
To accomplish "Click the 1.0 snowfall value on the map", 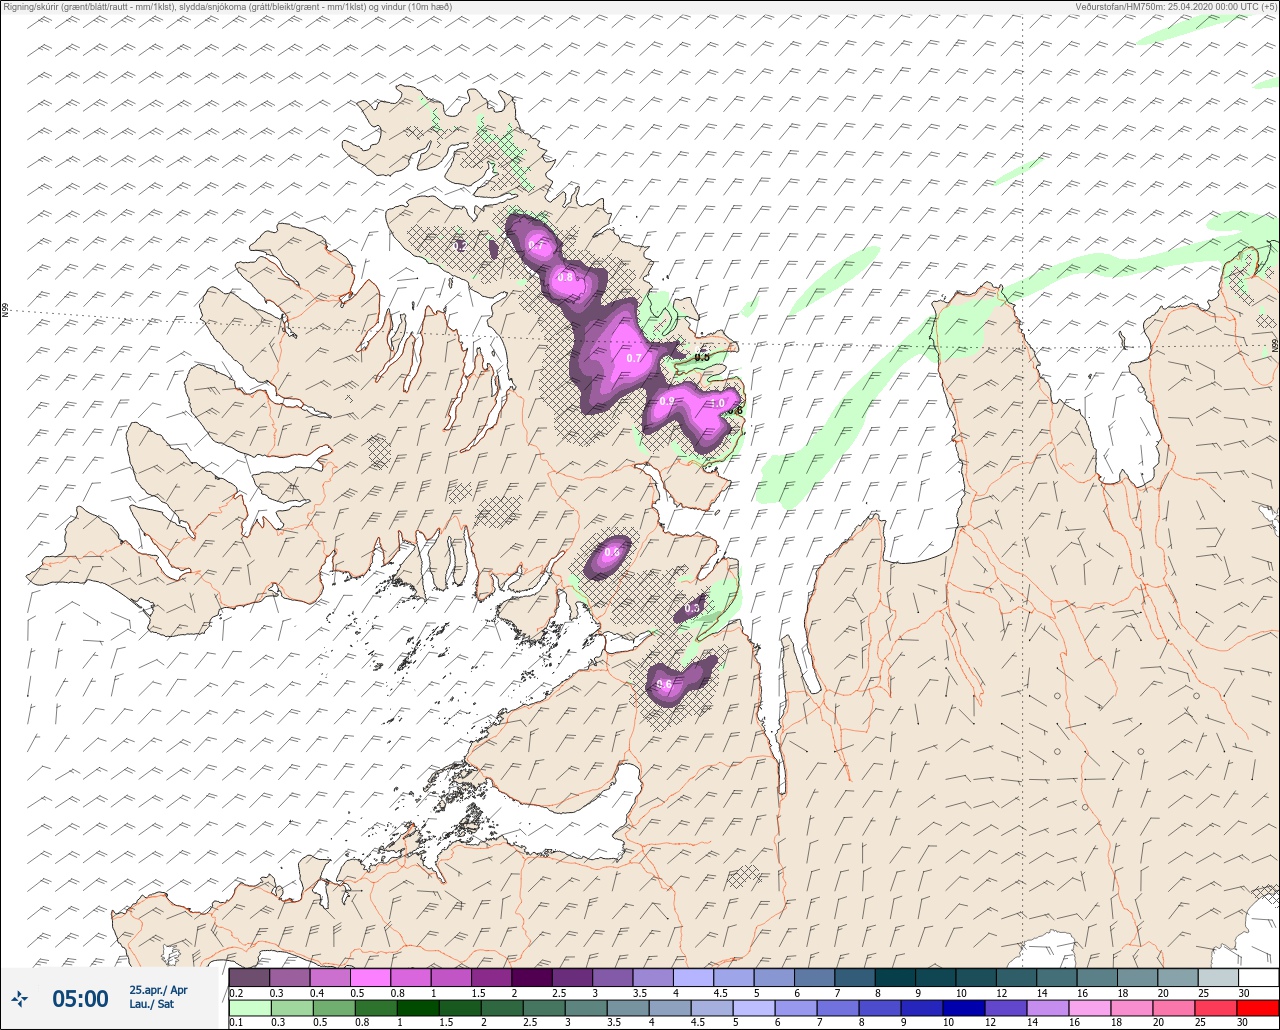I will 717,403.
